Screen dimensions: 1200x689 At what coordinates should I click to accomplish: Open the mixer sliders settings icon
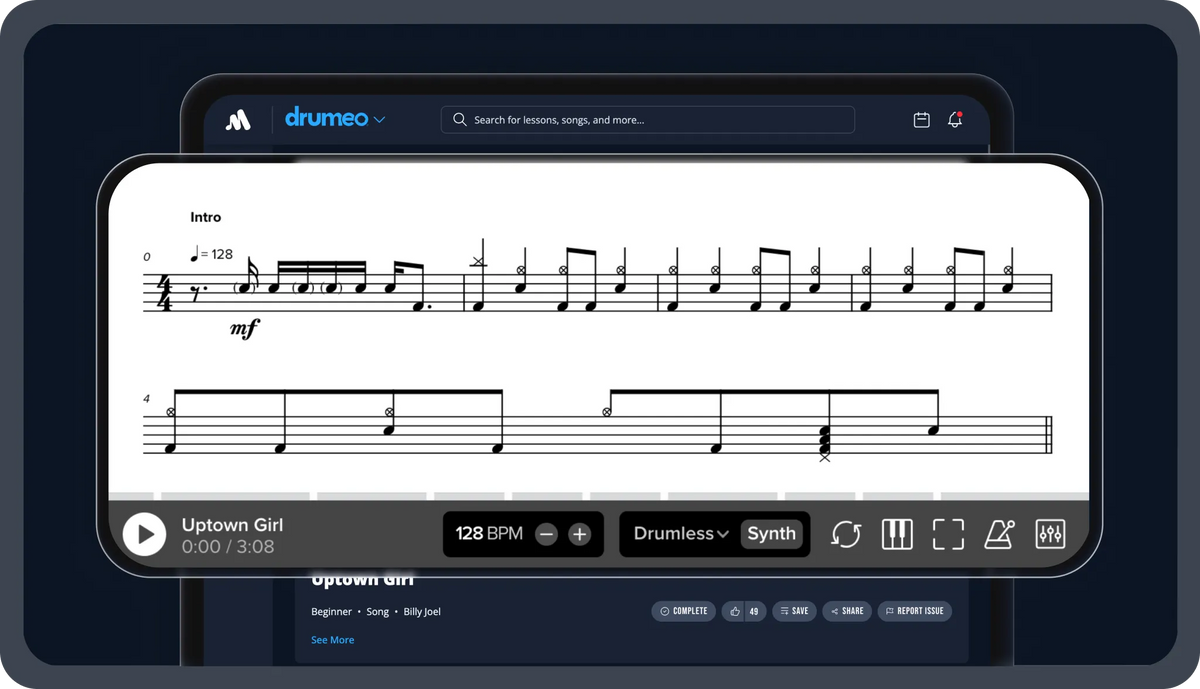pyautogui.click(x=1050, y=534)
